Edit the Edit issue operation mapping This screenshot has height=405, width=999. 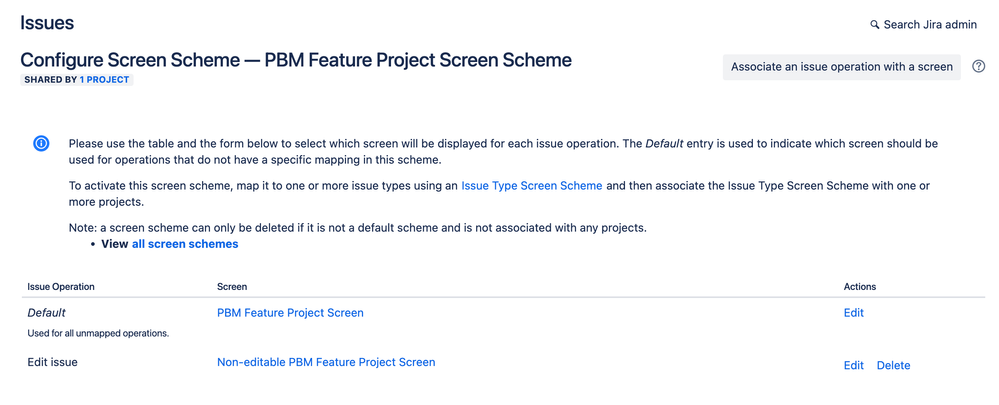(853, 366)
